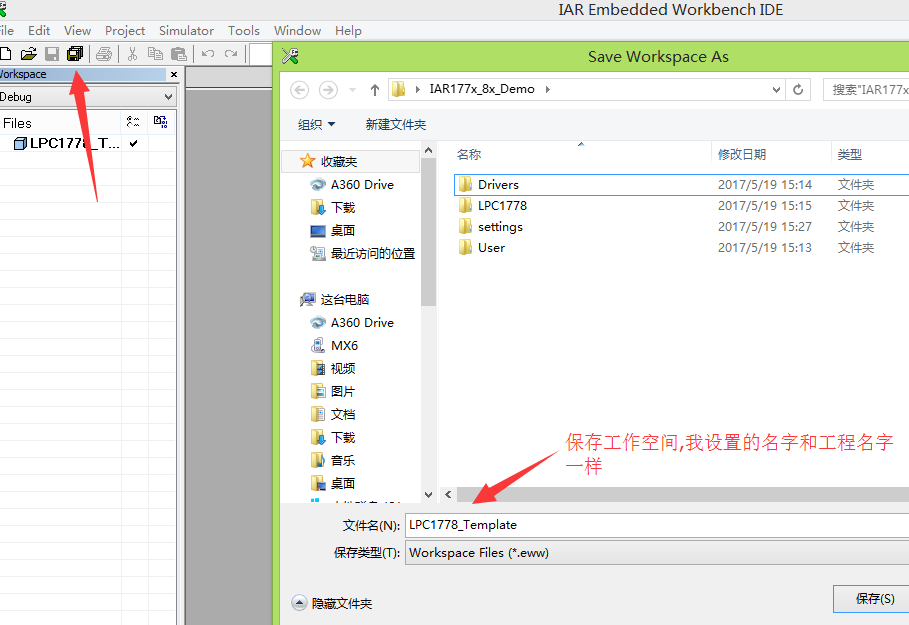This screenshot has height=625, width=909.
Task: Select the LPC1778 folder
Action: (x=493, y=206)
